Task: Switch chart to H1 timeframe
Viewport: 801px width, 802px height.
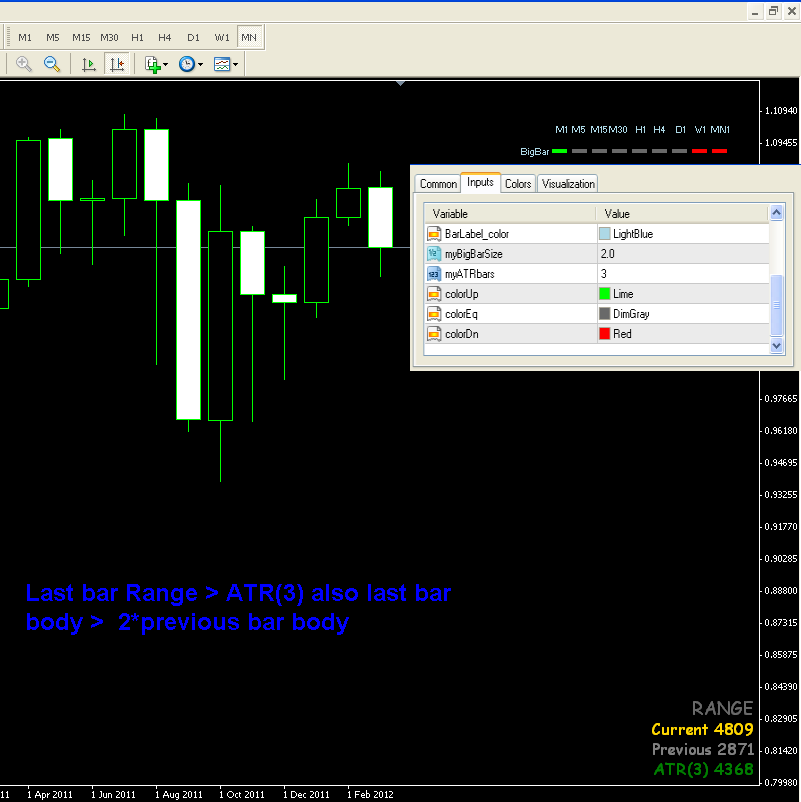Action: [x=137, y=37]
